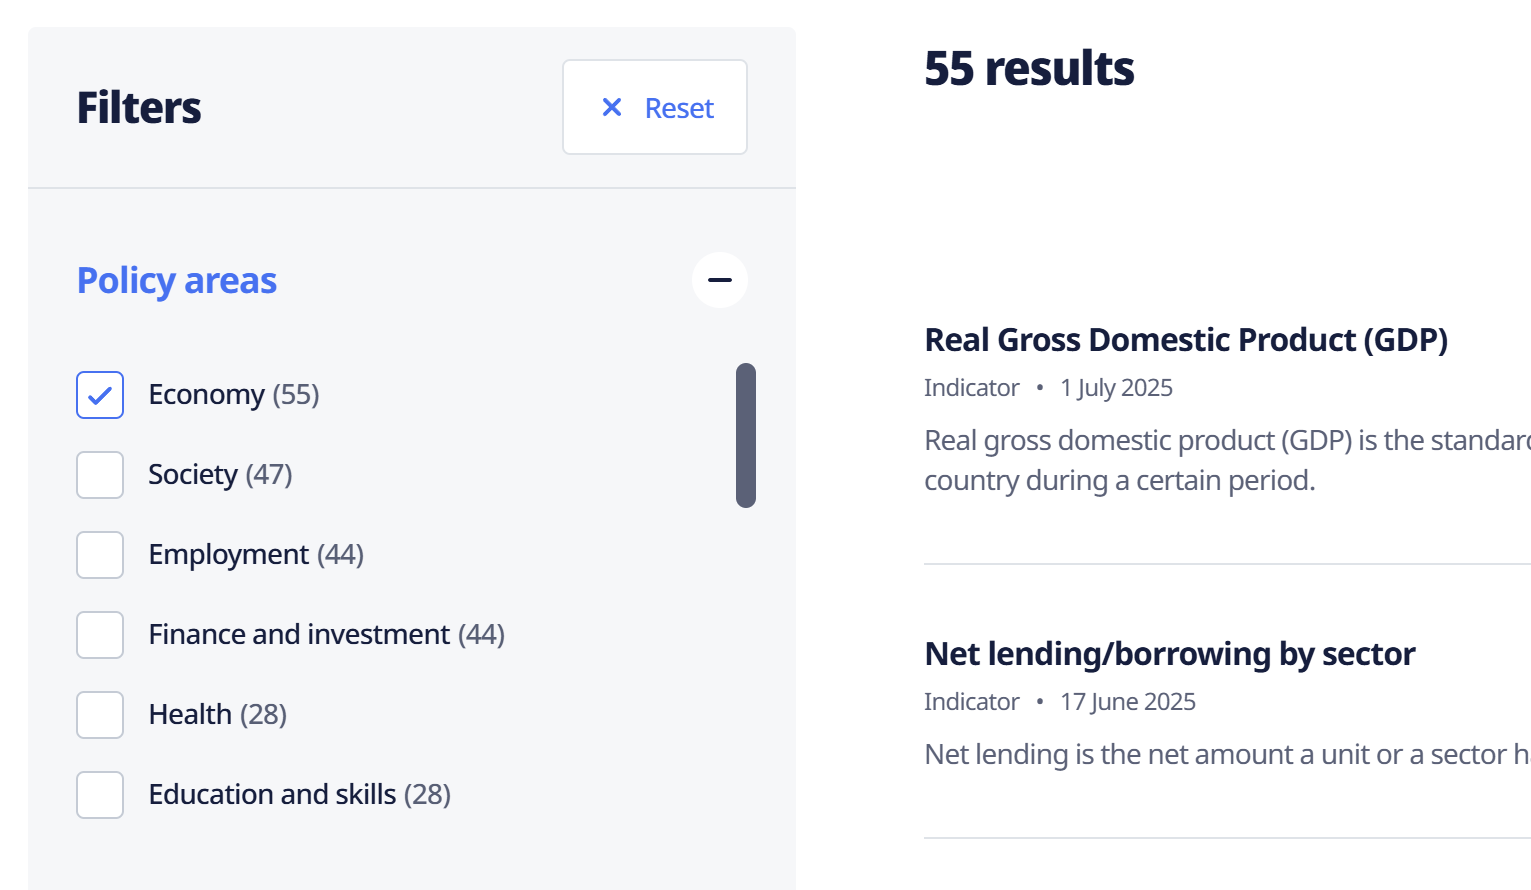Collapse Policy areas using the minus button

pos(720,280)
